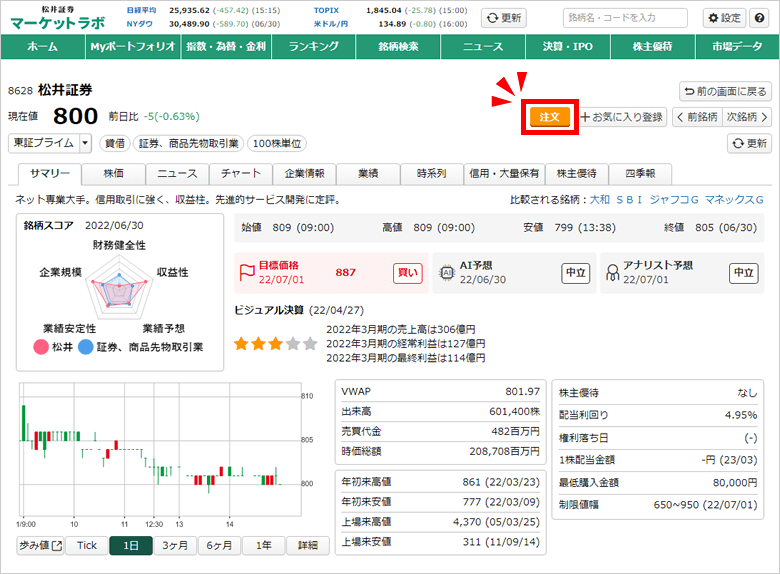
Task: Open 株主優待 in the green navigation bar
Action: 653,47
